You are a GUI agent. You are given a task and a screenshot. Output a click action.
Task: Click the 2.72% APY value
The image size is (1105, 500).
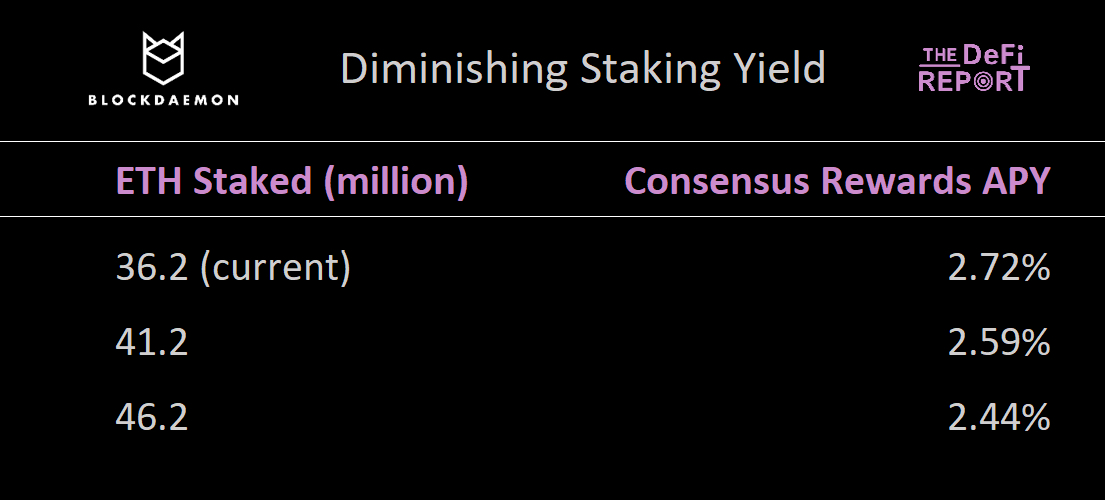(998, 268)
